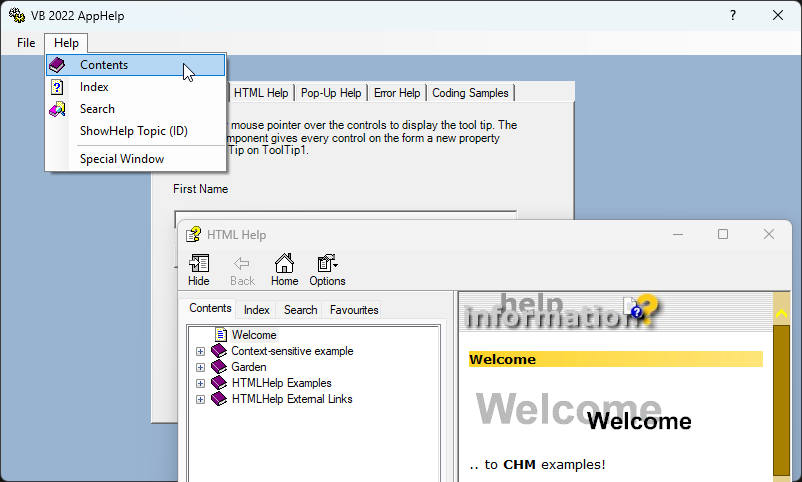Click the Context-sensitive example book icon
This screenshot has width=802, height=482.
click(219, 350)
